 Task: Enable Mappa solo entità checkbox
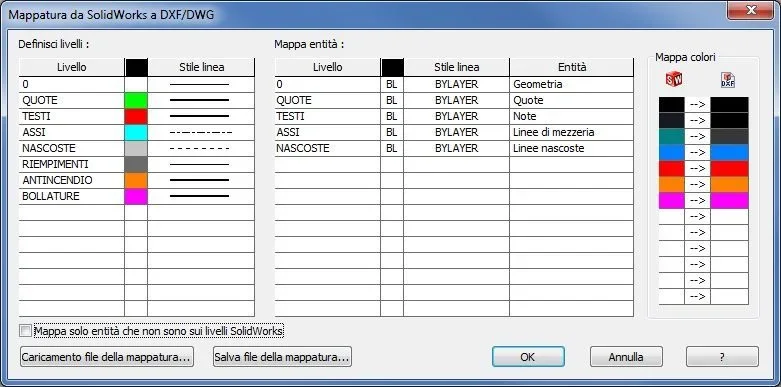click(x=25, y=331)
